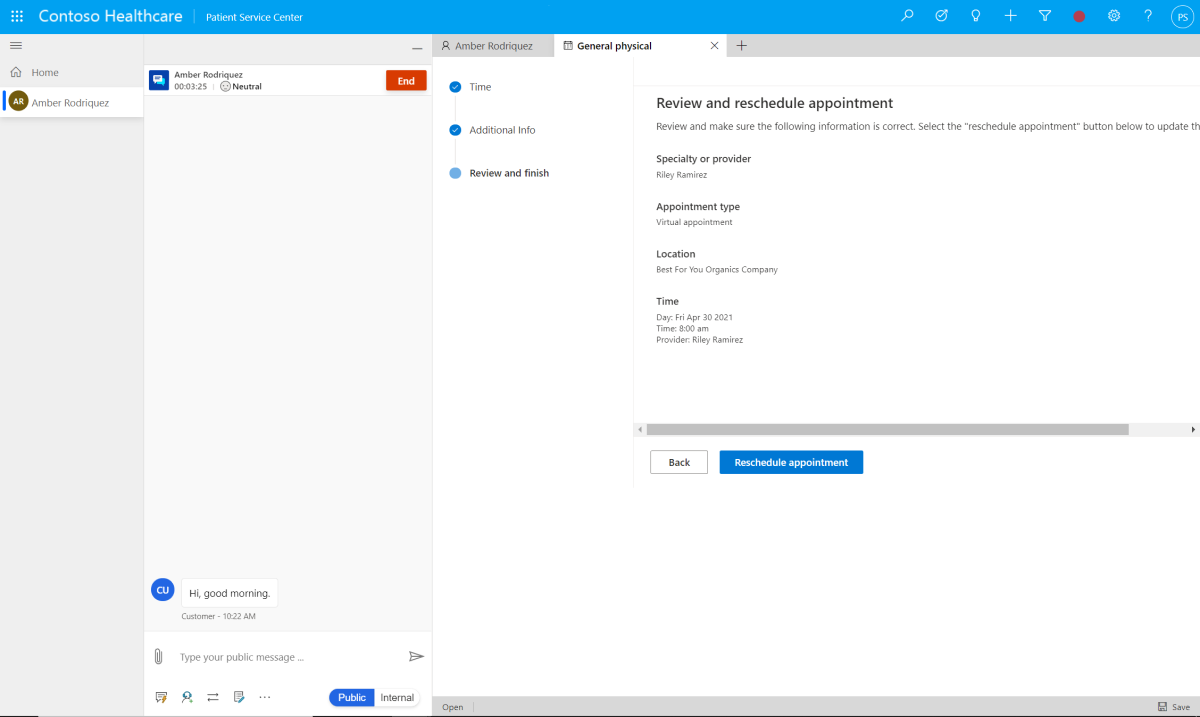Minimize the conversation panel
Screen dimensions: 1200x717
417,48
